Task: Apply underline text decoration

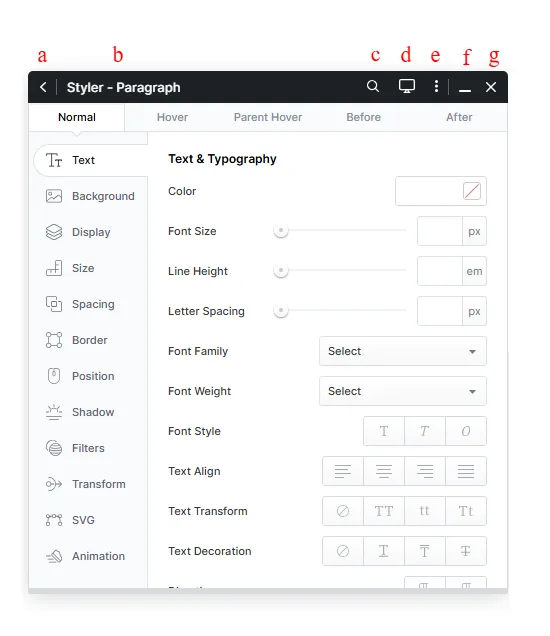Action: click(384, 551)
